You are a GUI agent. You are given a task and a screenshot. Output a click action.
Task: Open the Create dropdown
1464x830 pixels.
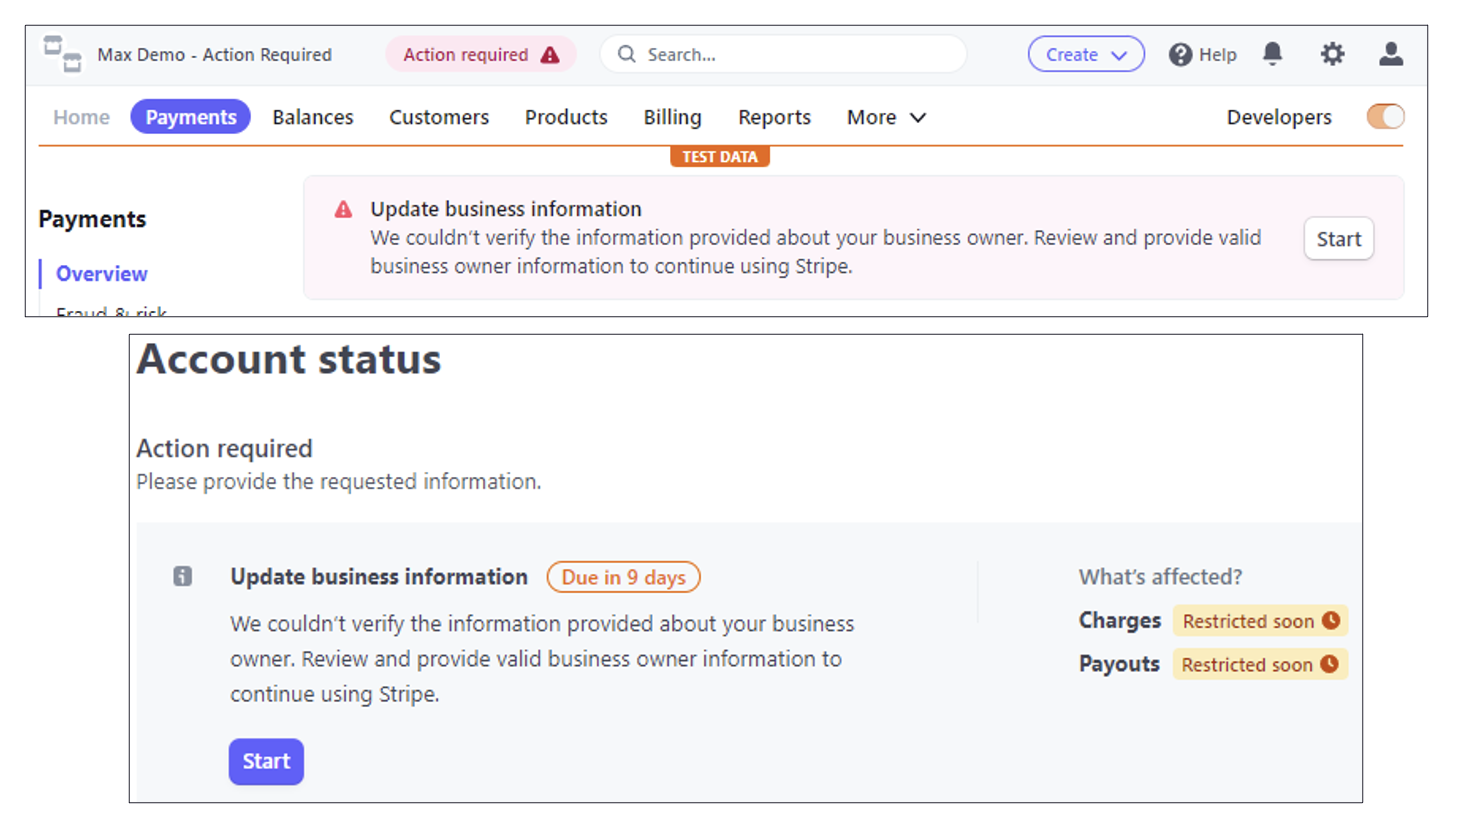pyautogui.click(x=1086, y=54)
